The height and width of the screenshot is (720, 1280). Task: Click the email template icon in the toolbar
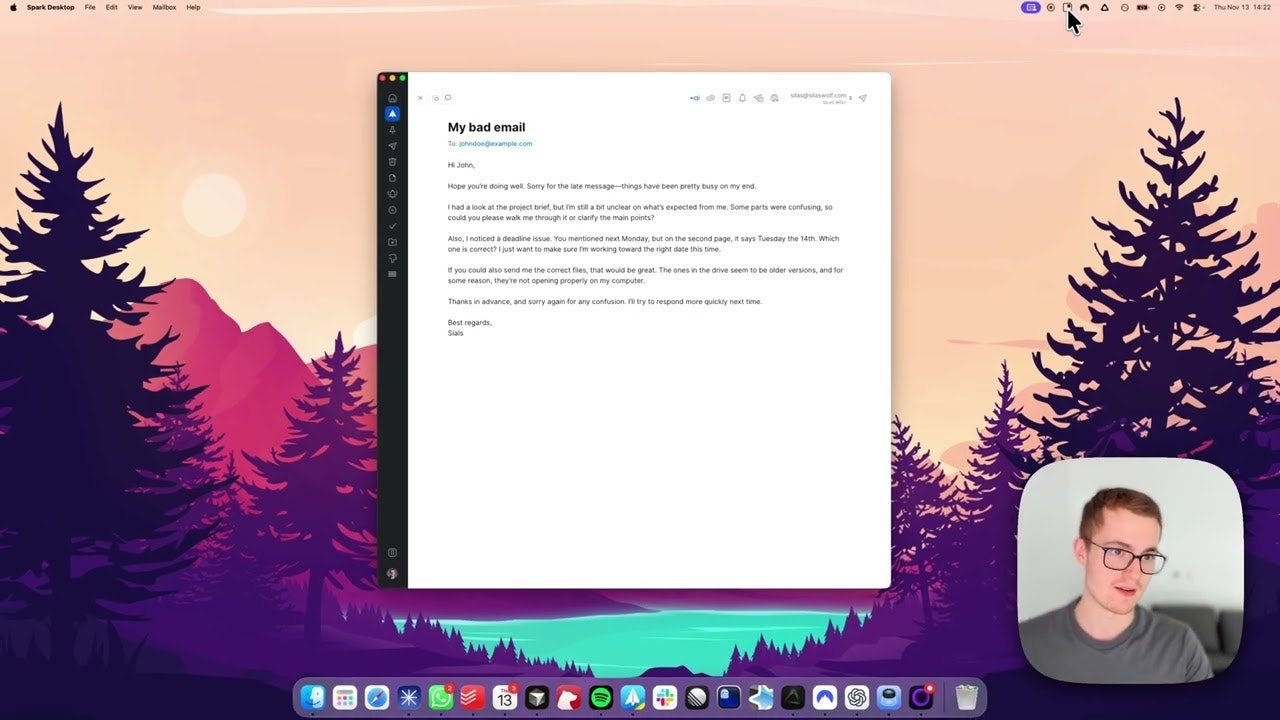click(726, 98)
